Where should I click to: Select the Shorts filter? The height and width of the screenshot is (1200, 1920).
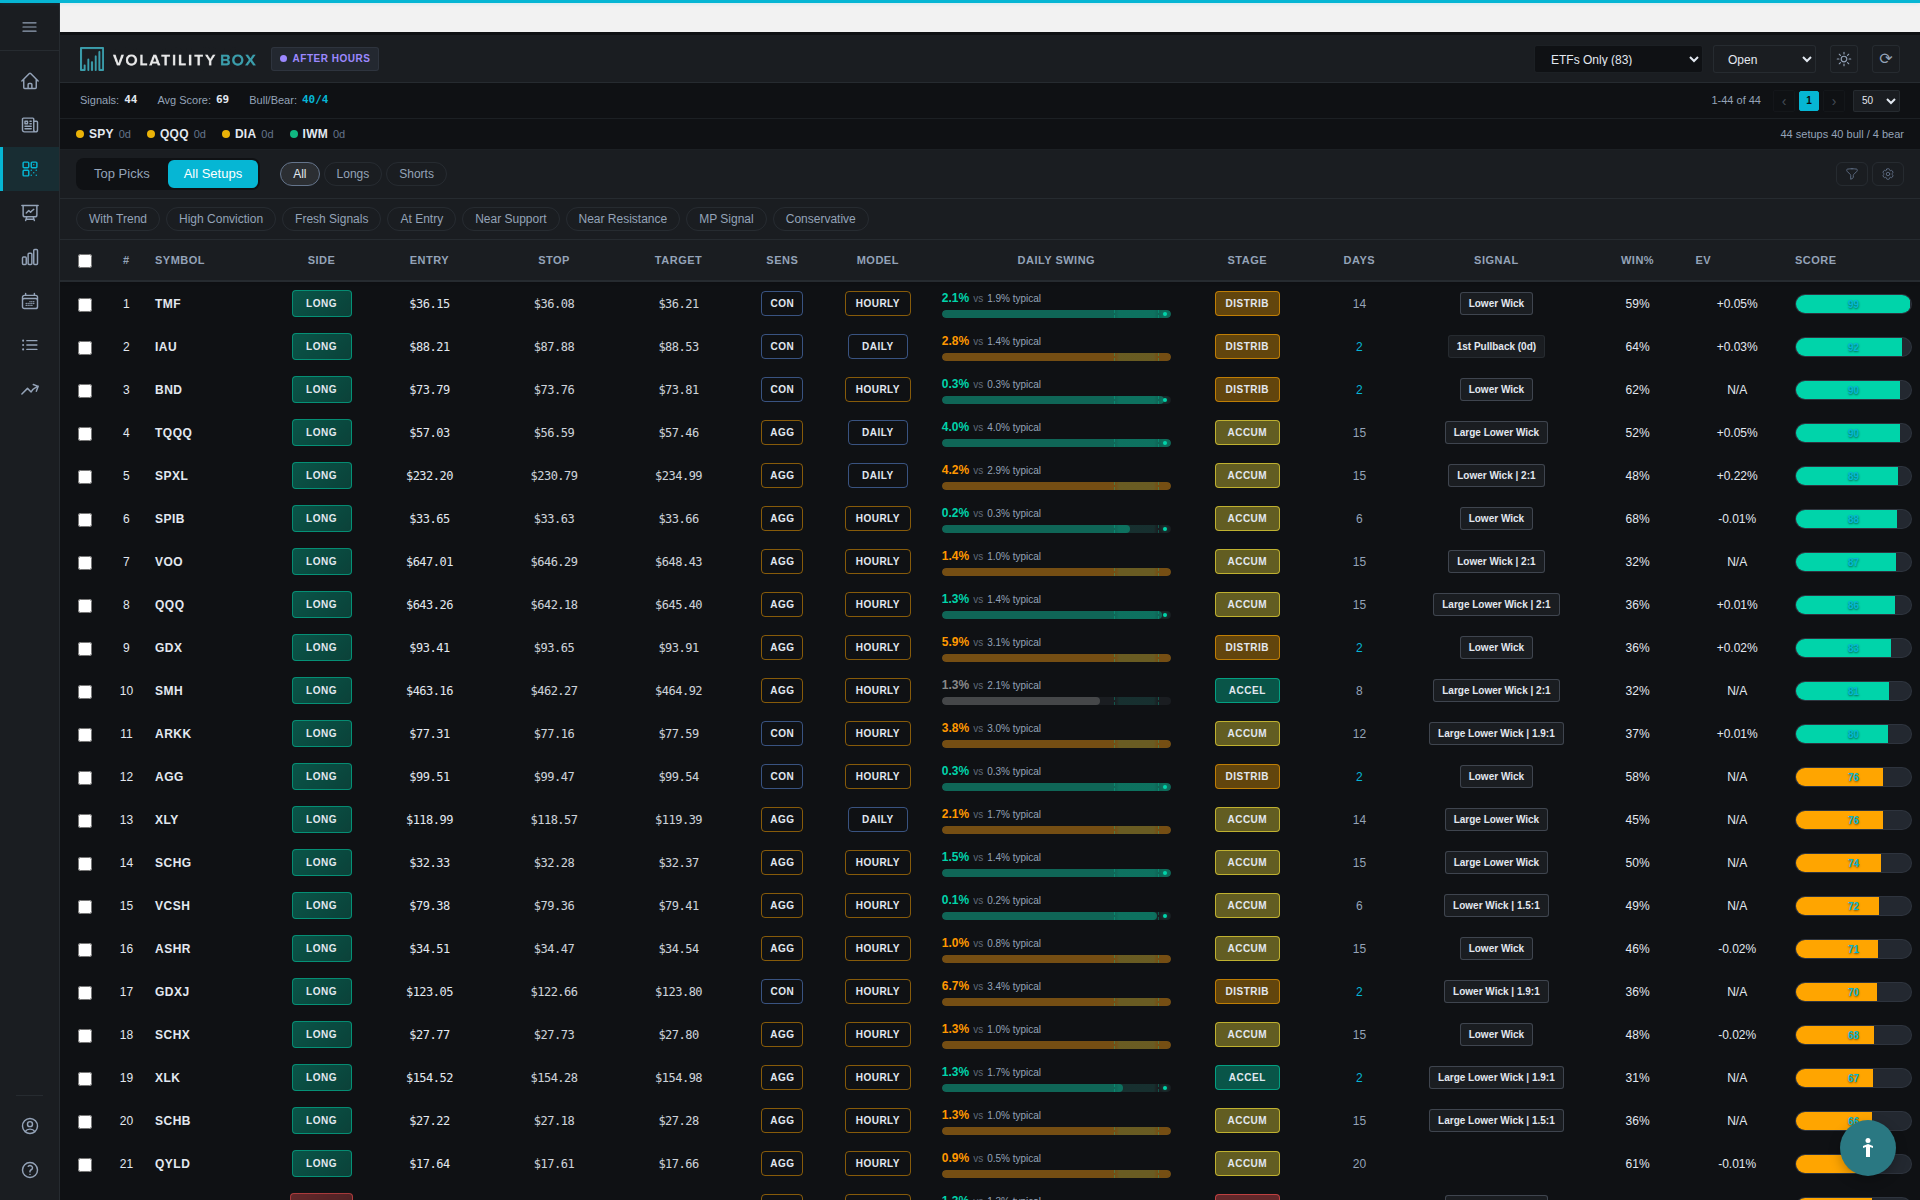416,174
